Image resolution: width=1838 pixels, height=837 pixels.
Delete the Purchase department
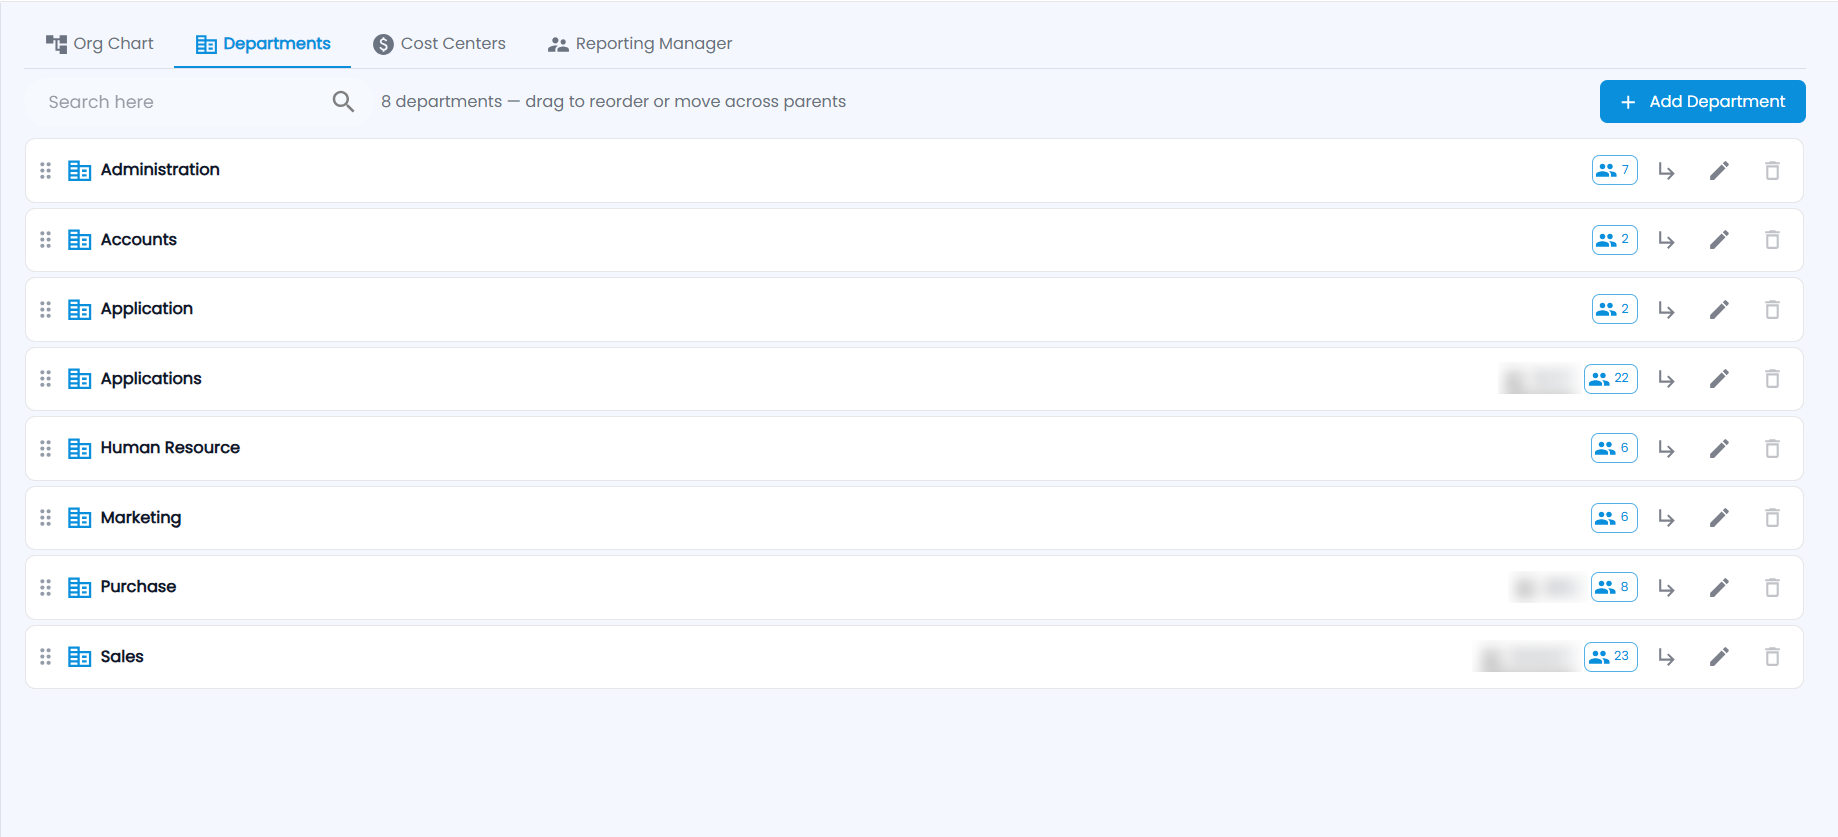[x=1772, y=588]
